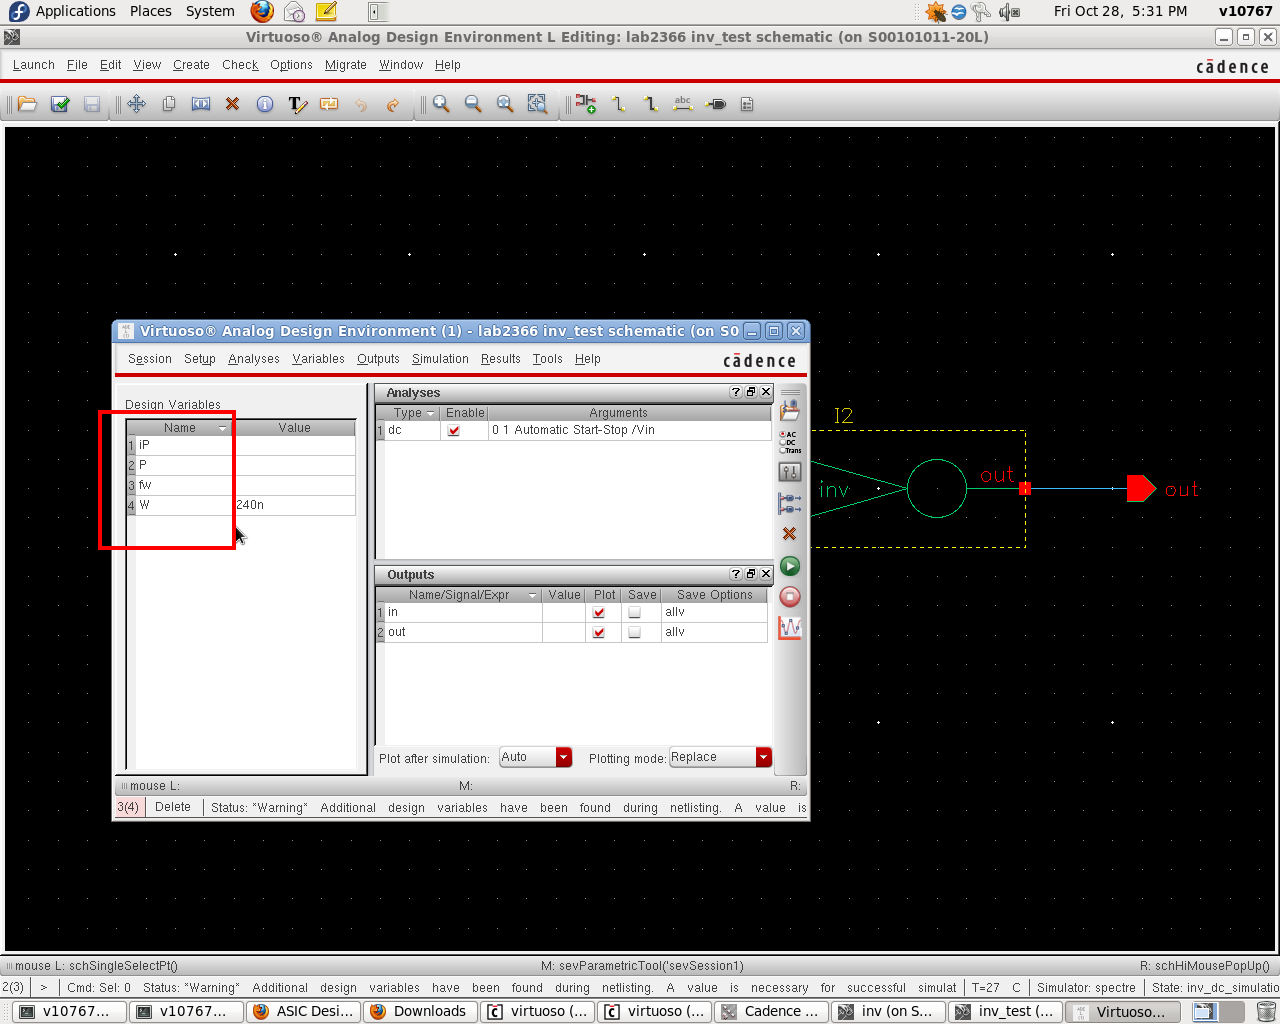Select the Create Wide Wire tool
The image size is (1280, 1024).
[x=650, y=104]
